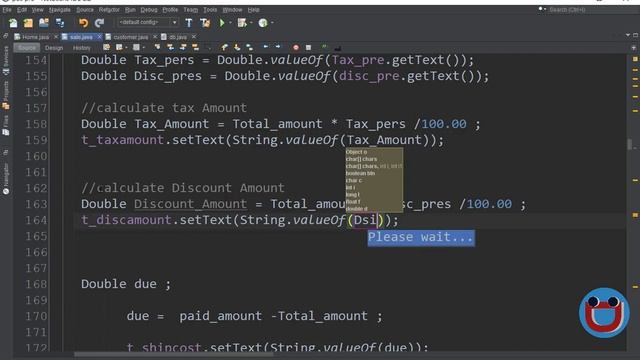This screenshot has height=360, width=640.
Task: Open the Refactor menu
Action: (x=109, y=10)
